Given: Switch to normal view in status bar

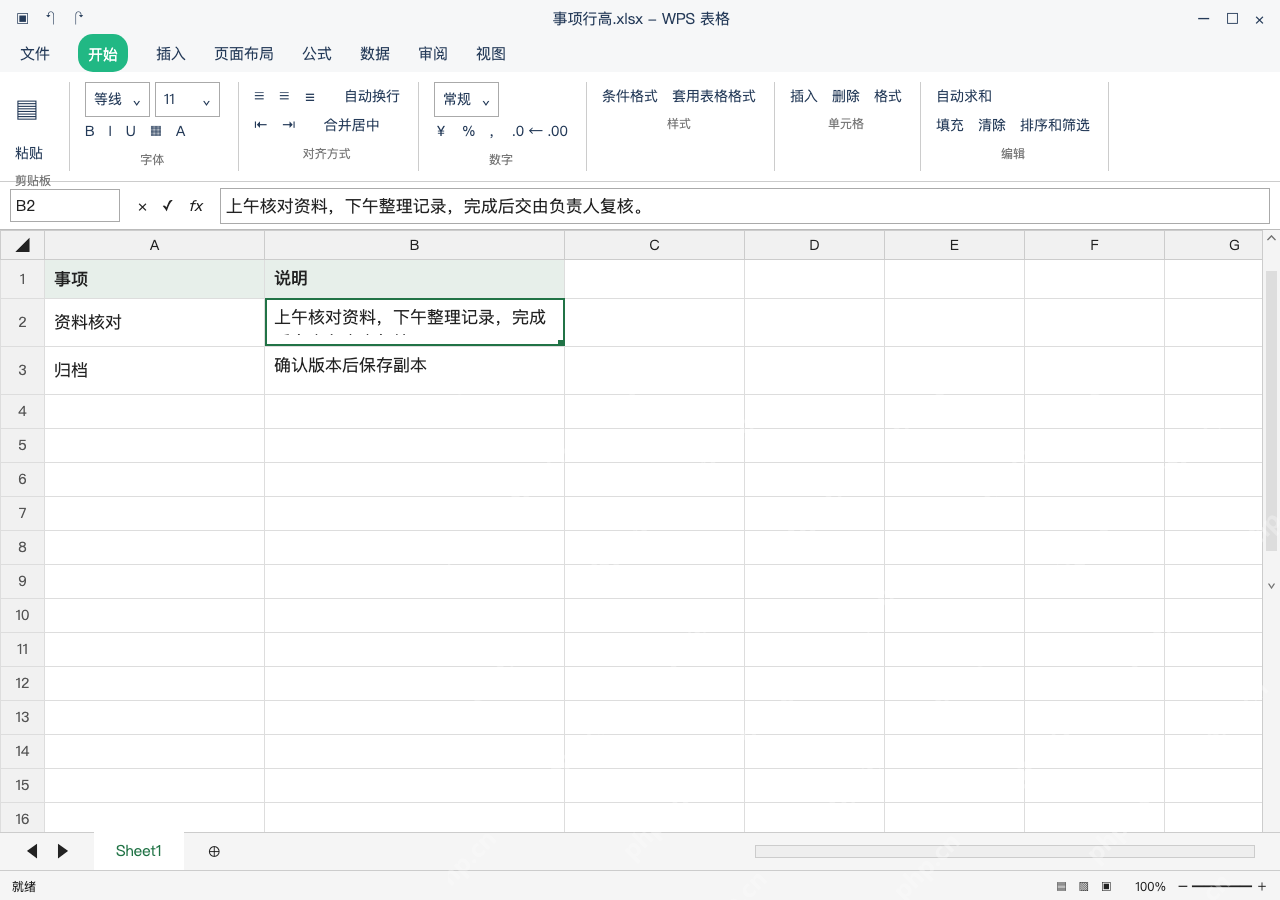Looking at the screenshot, I should click(1062, 886).
